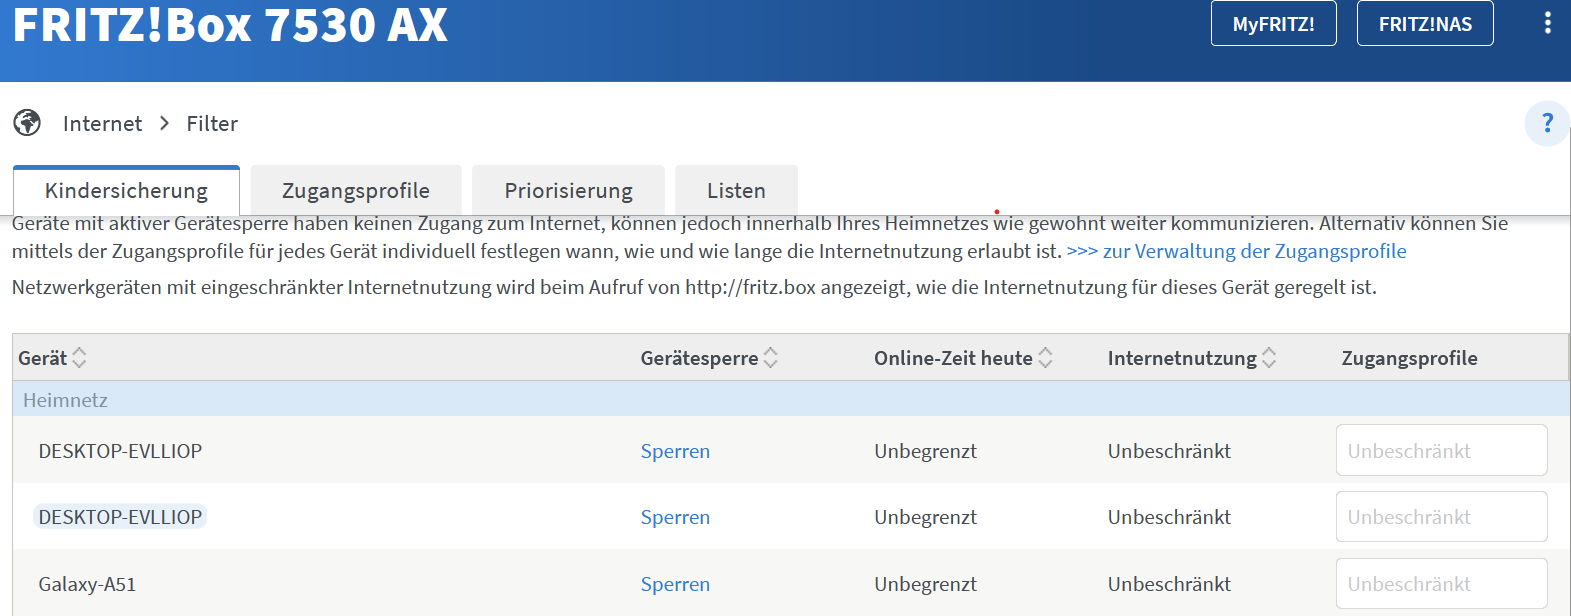Click Unbegrenzt in the Galaxy-A51 row
The image size is (1571, 616).
pos(925,584)
